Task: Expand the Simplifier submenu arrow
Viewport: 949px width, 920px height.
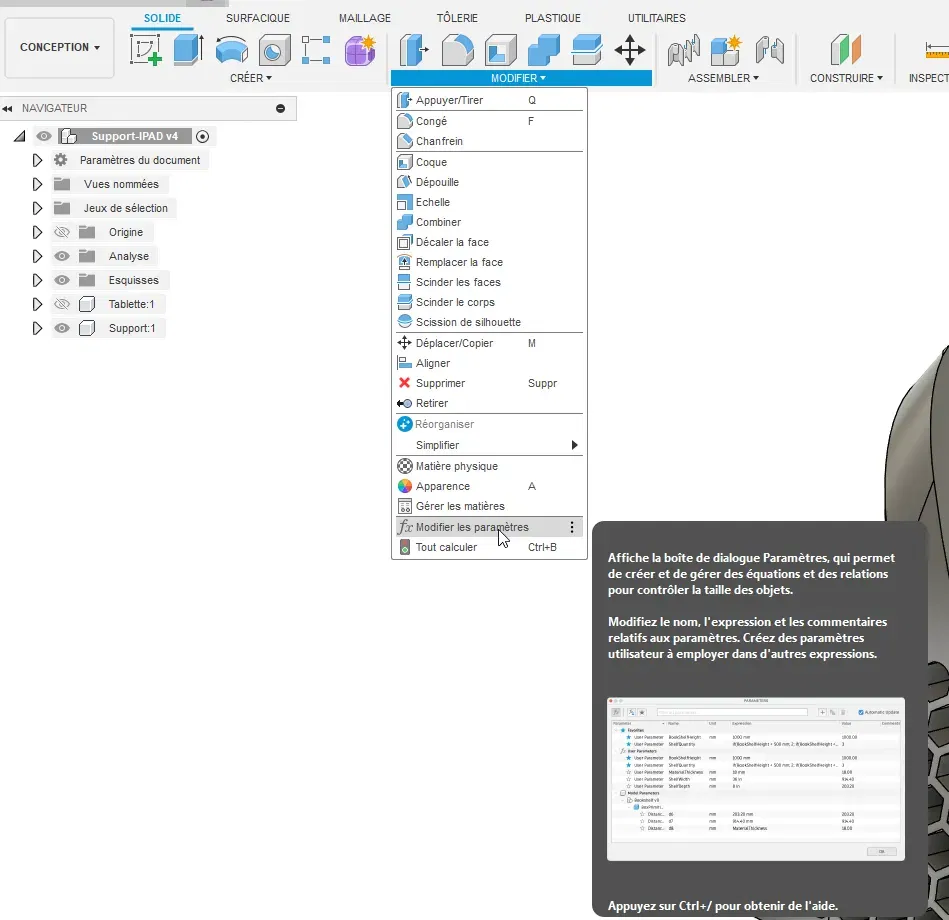Action: (574, 445)
